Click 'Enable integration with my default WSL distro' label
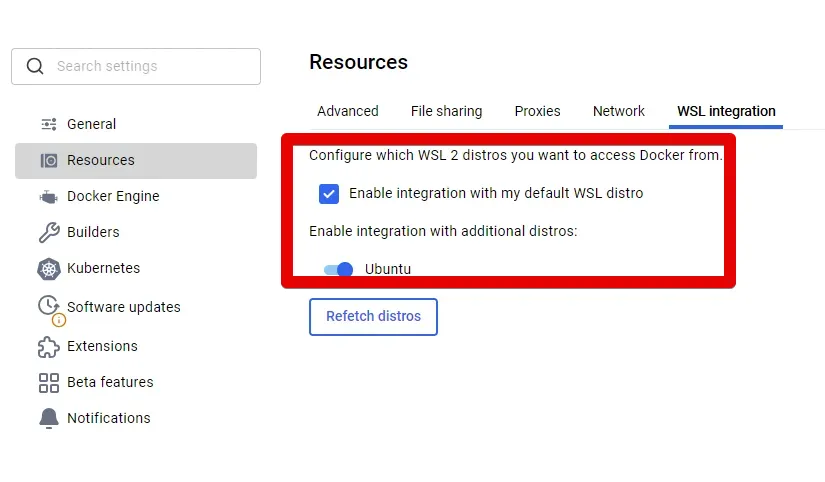The image size is (825, 482). point(496,193)
